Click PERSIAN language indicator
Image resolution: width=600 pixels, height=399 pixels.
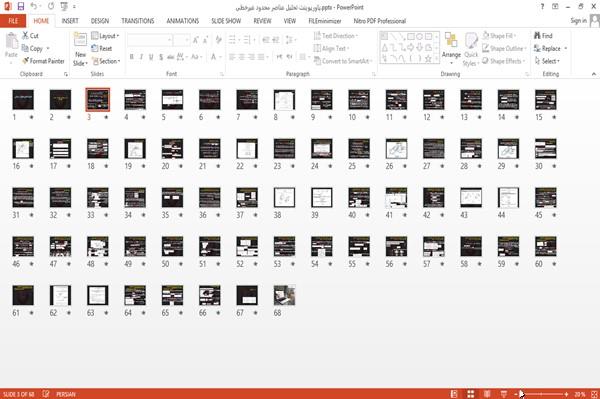66,394
